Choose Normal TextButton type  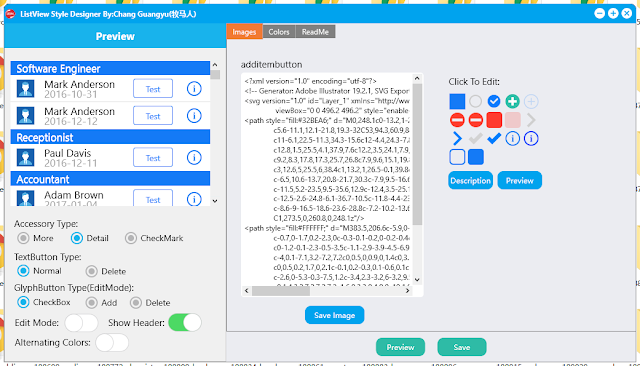(23, 271)
